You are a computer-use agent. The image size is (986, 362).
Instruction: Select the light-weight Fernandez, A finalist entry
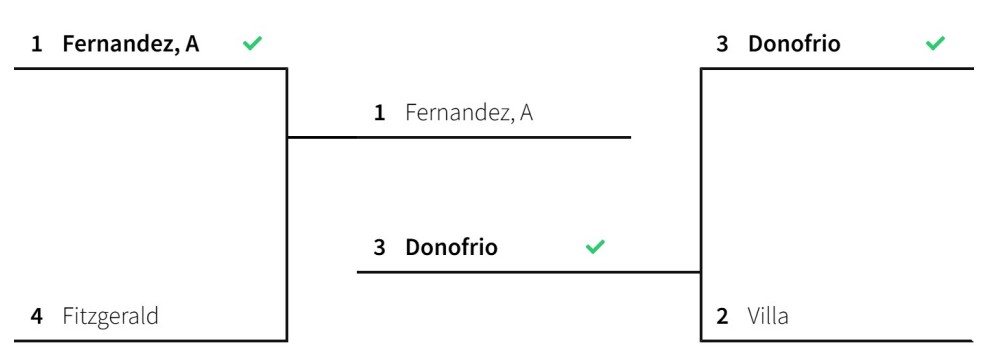[x=469, y=113]
